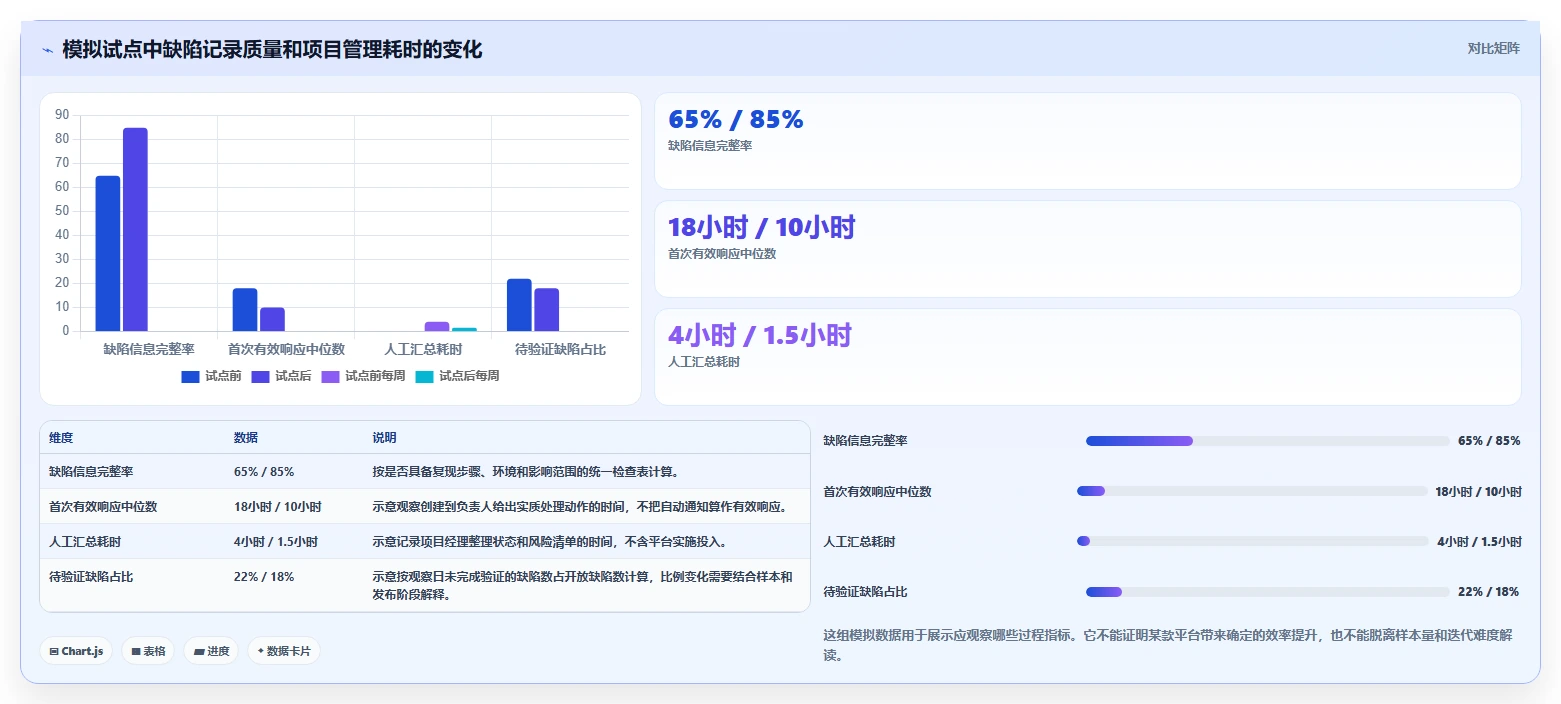Viewport: 1561px width, 704px height.
Task: Click the 说明 table column header
Action: click(x=384, y=438)
